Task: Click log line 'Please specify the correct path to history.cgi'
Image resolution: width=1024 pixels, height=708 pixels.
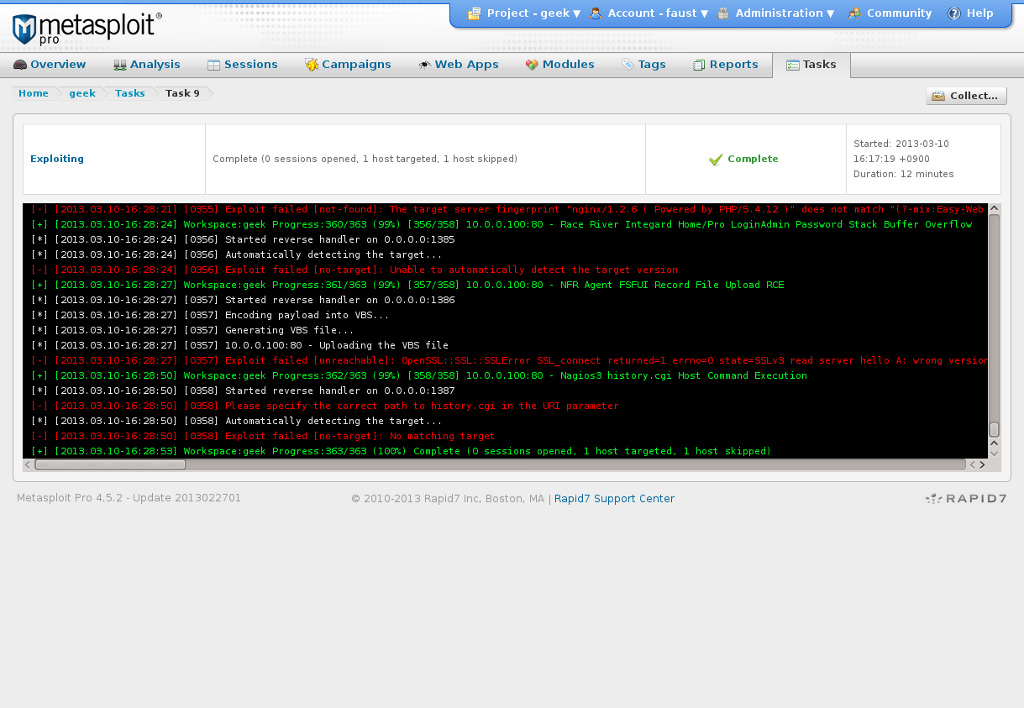Action: (x=325, y=406)
